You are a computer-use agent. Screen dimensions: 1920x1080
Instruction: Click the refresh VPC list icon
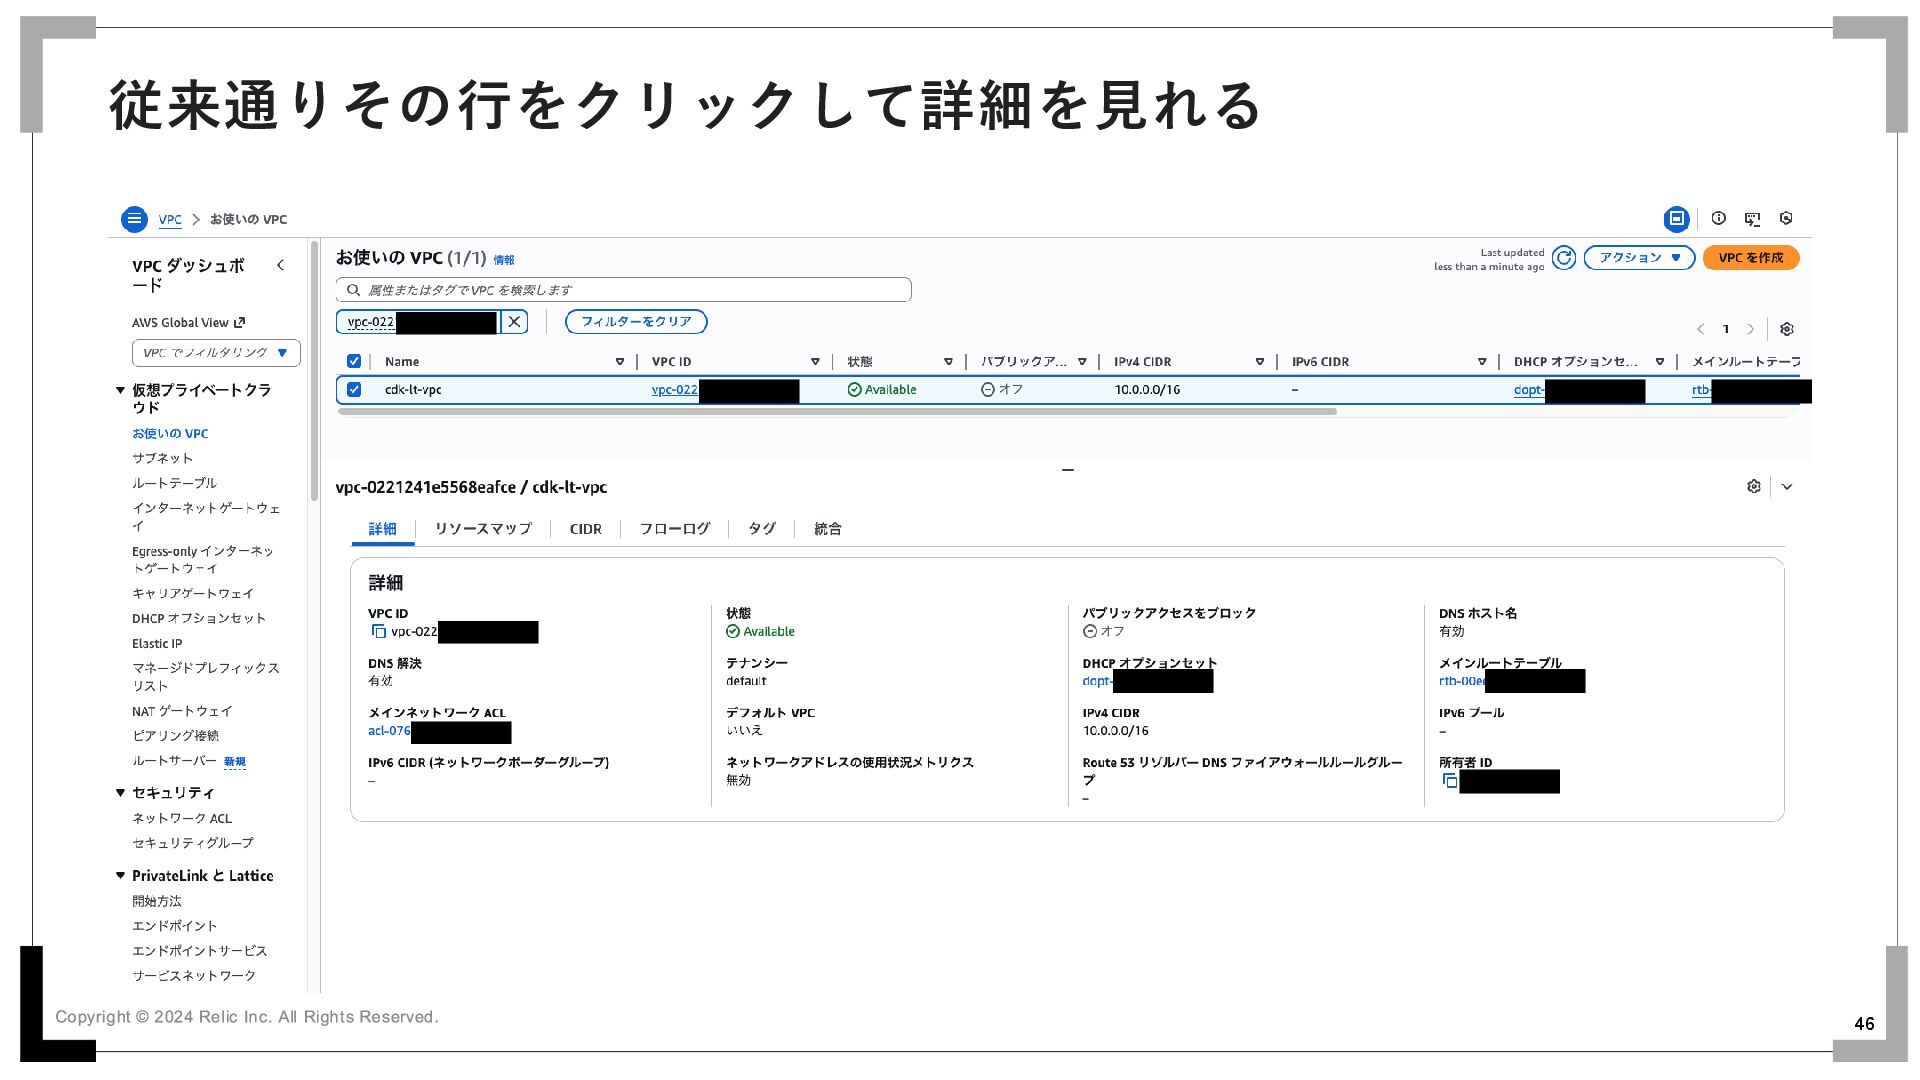coord(1564,258)
